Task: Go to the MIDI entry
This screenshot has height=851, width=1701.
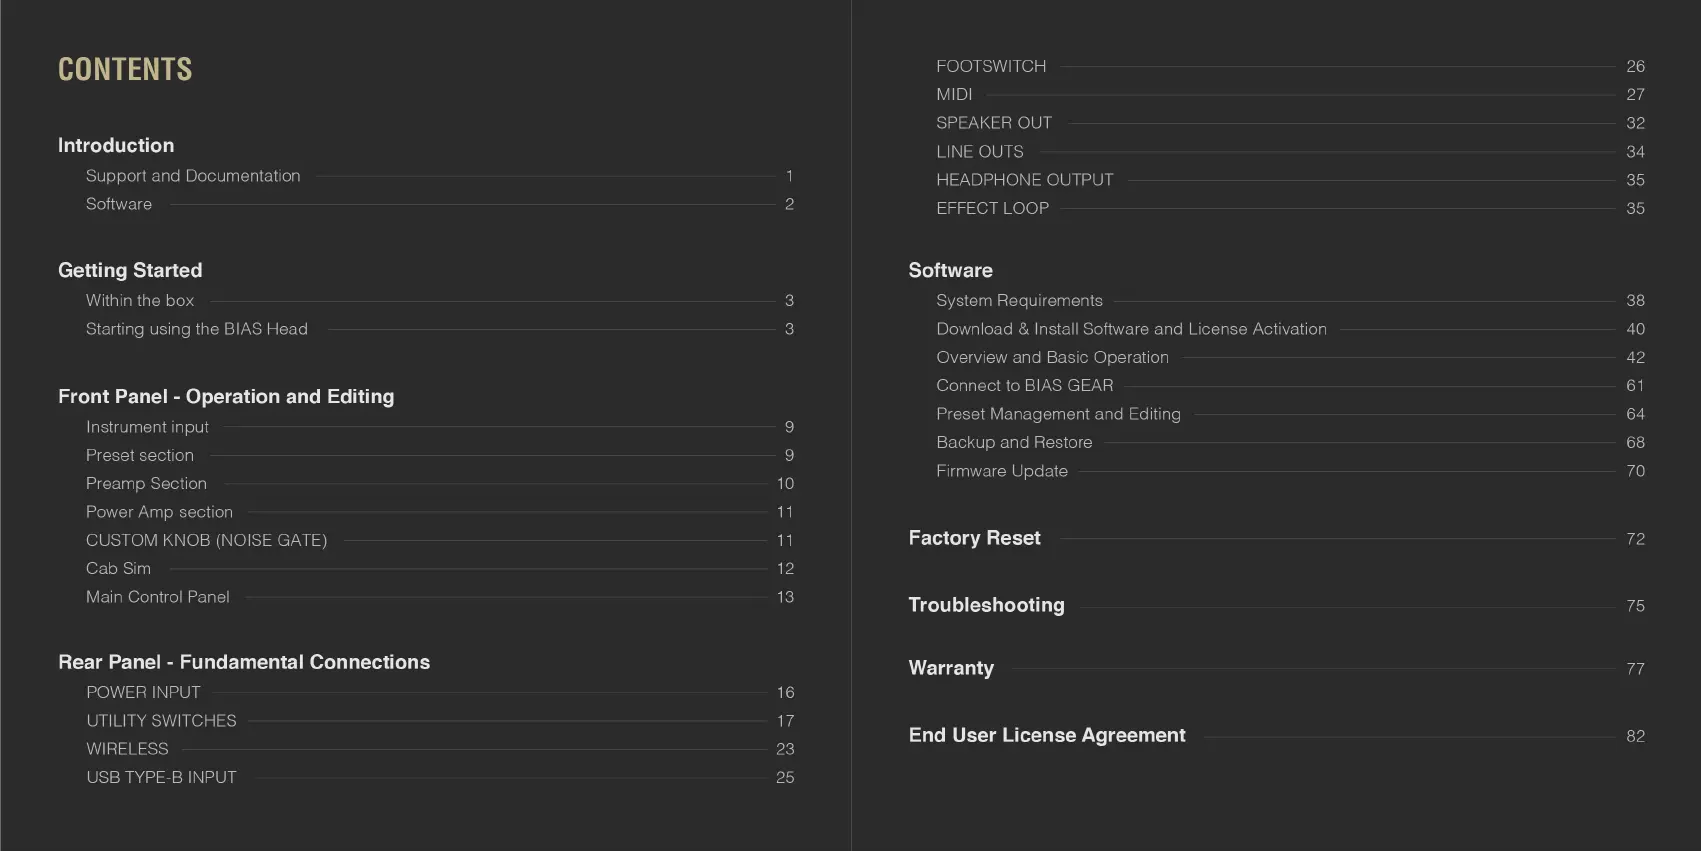Action: coord(954,95)
